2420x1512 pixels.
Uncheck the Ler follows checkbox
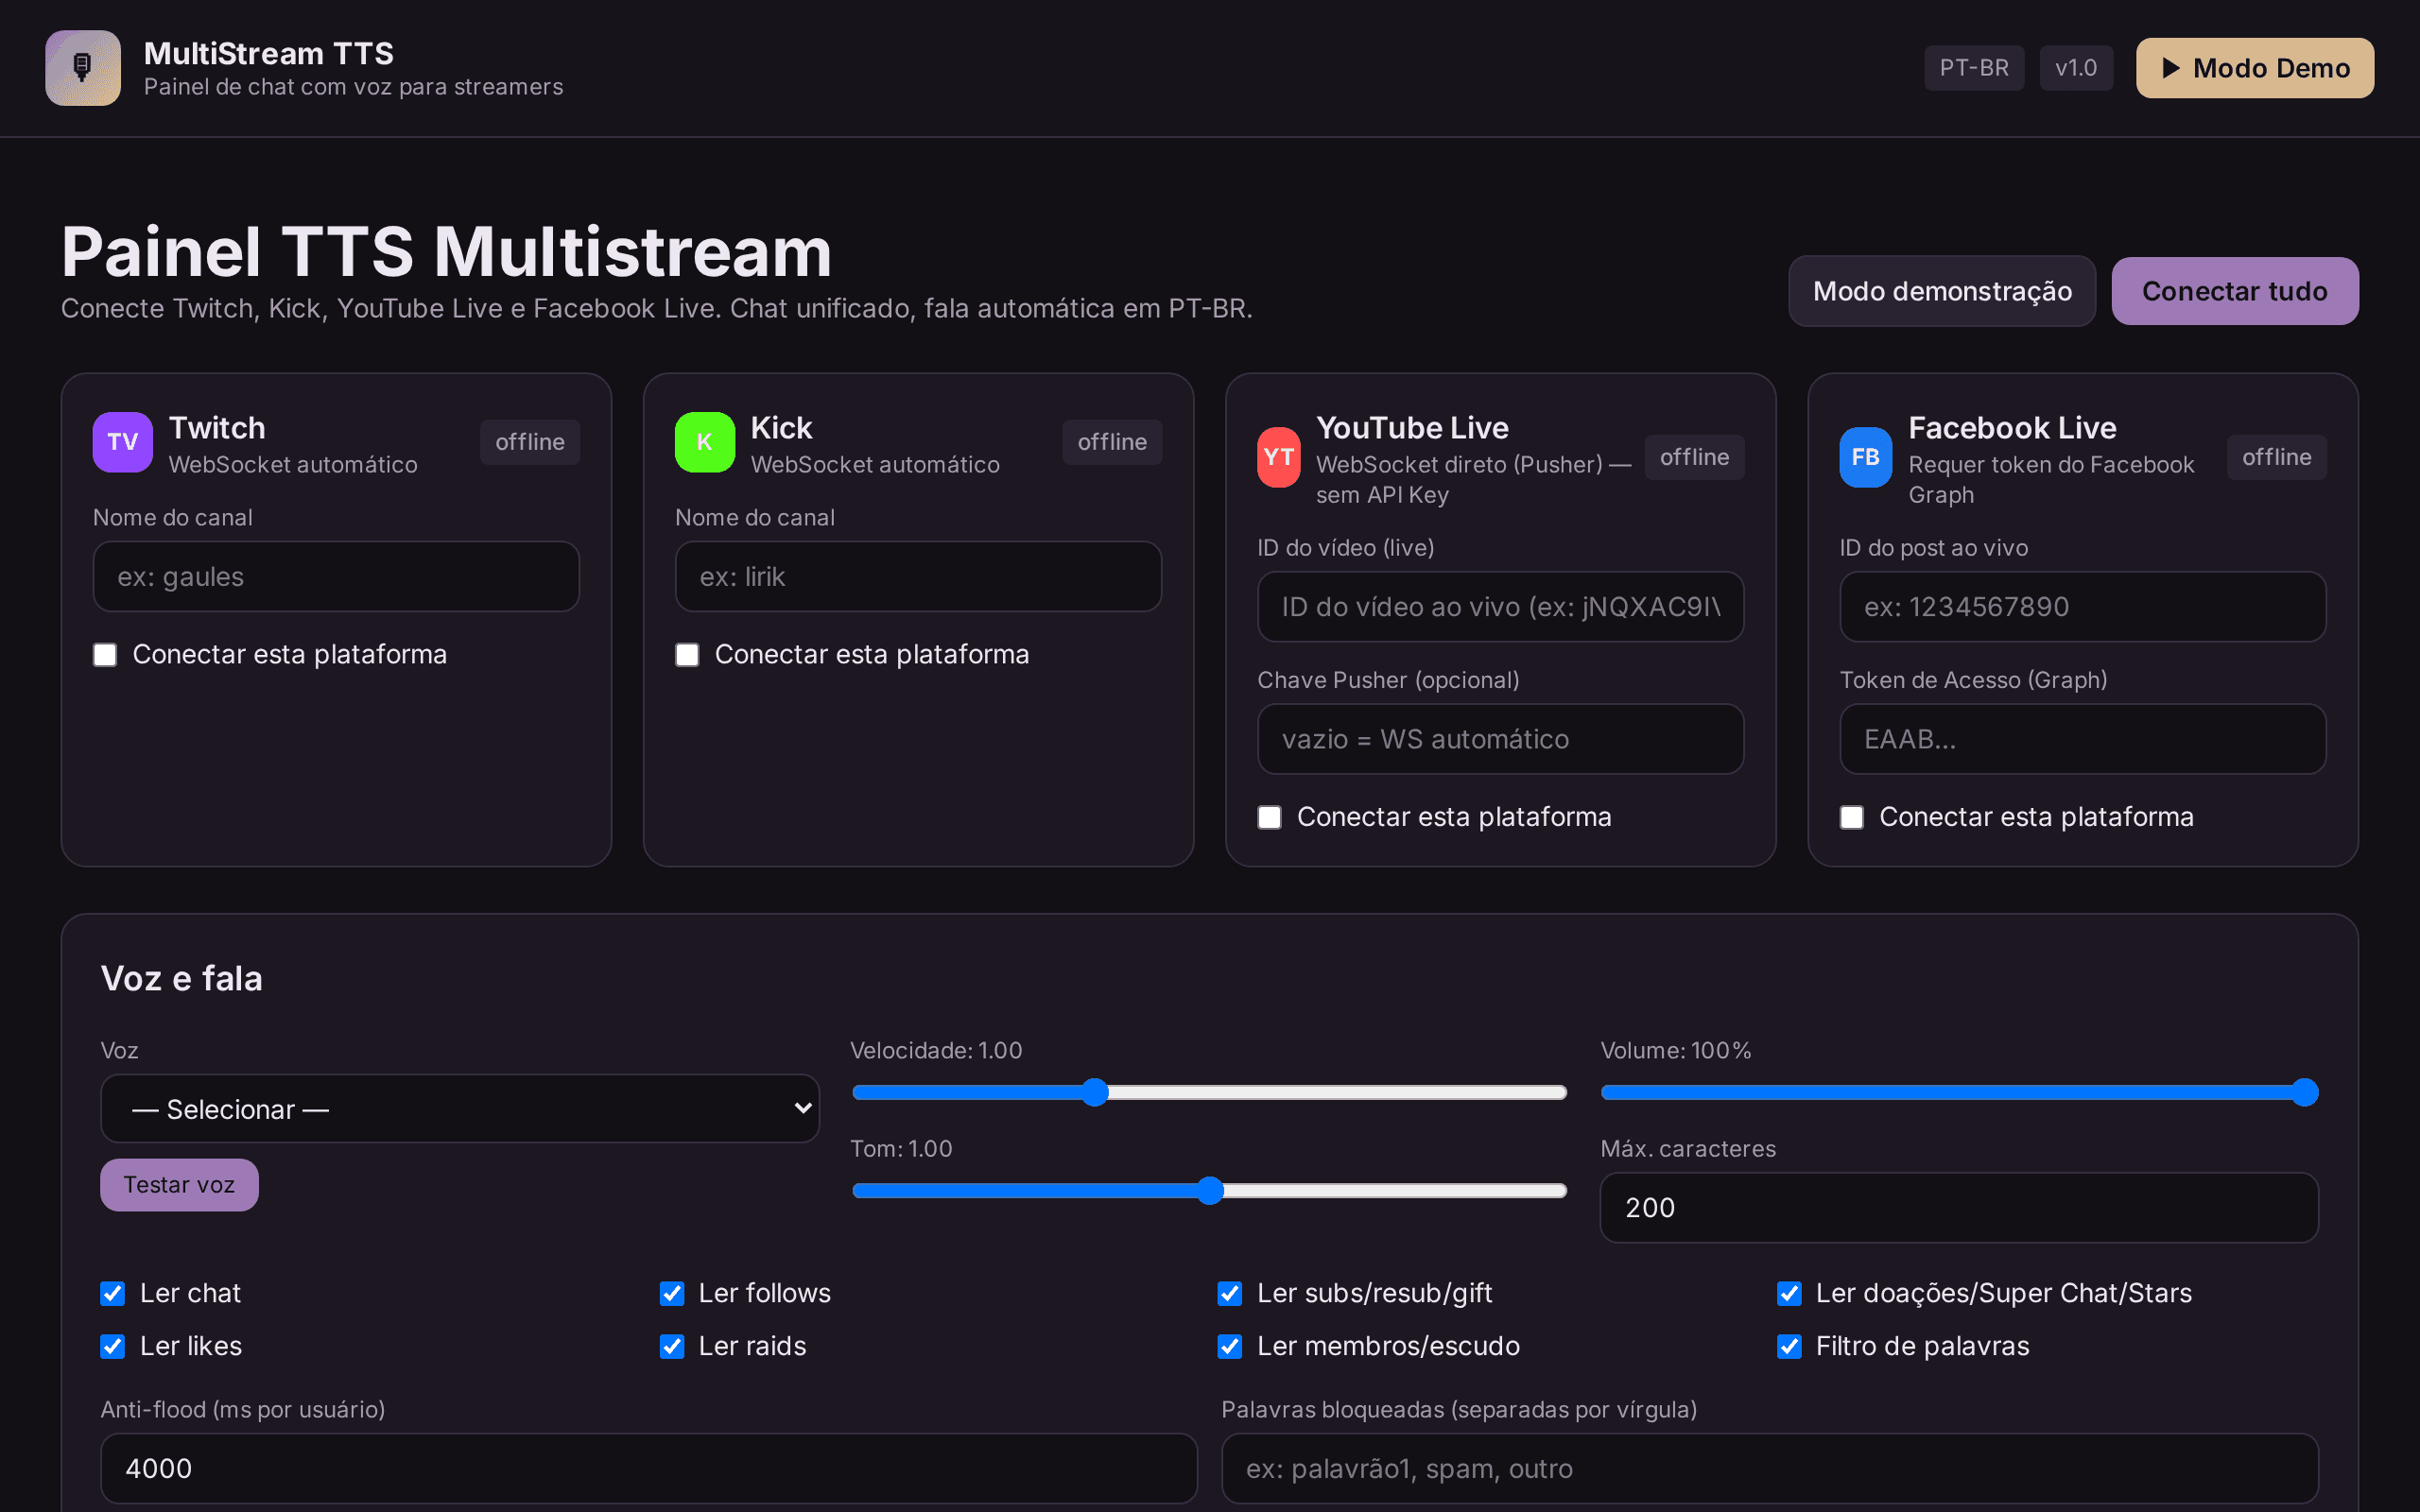click(672, 1294)
